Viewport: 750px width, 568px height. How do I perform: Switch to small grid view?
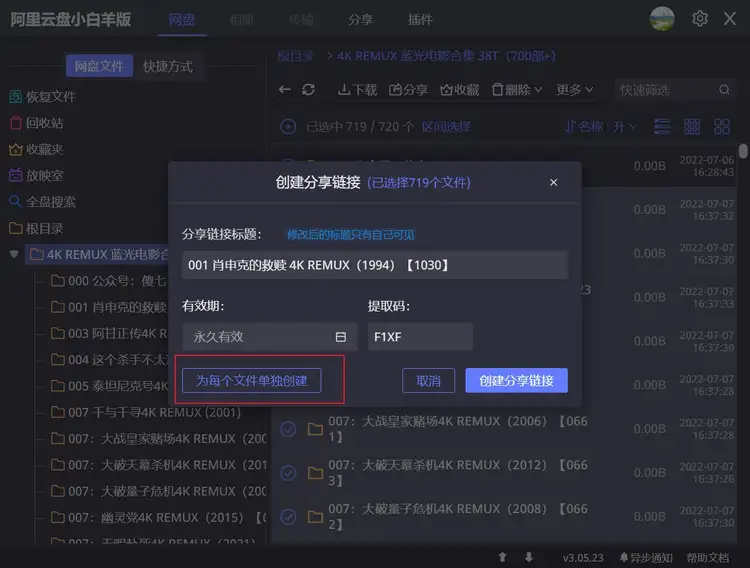(692, 127)
